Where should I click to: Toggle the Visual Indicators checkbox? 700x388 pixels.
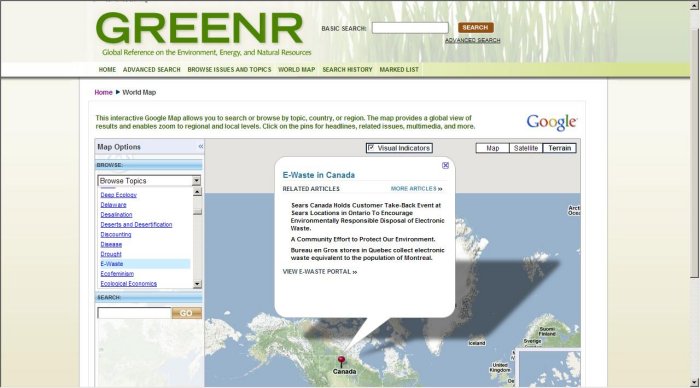pyautogui.click(x=371, y=148)
